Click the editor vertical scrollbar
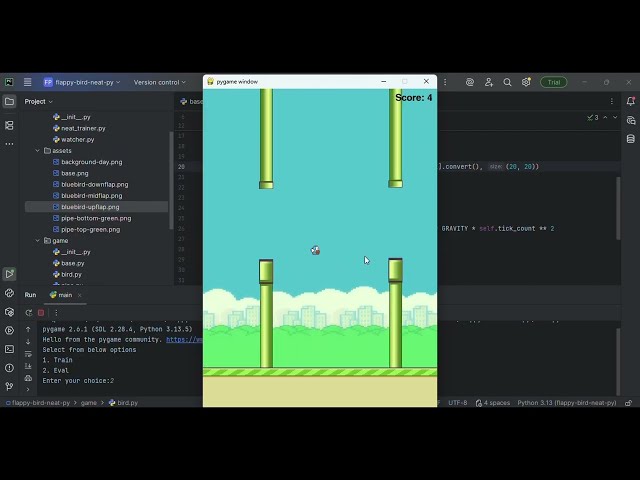The image size is (640, 480). tap(618, 208)
